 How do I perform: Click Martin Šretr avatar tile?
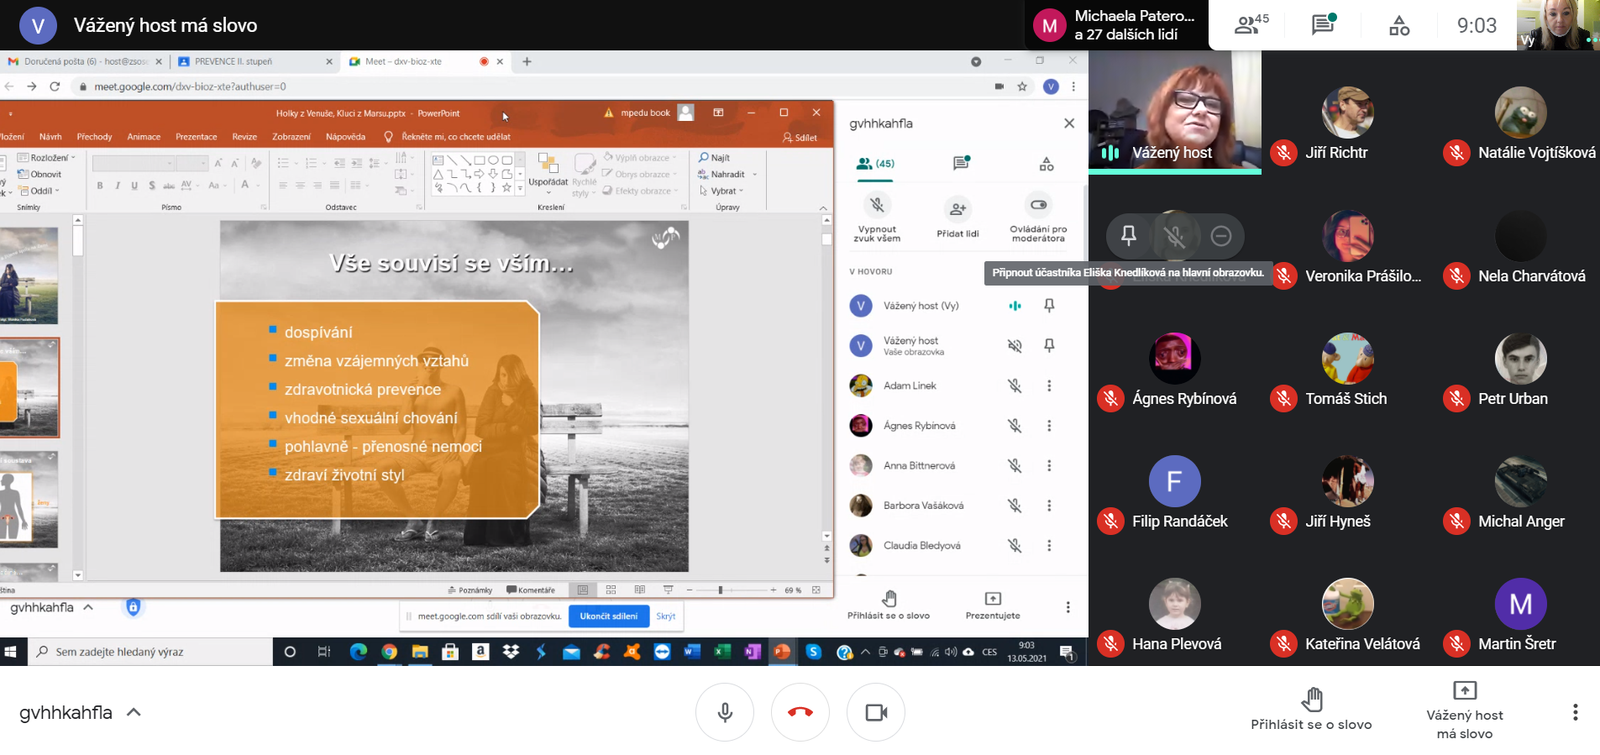[x=1520, y=604]
